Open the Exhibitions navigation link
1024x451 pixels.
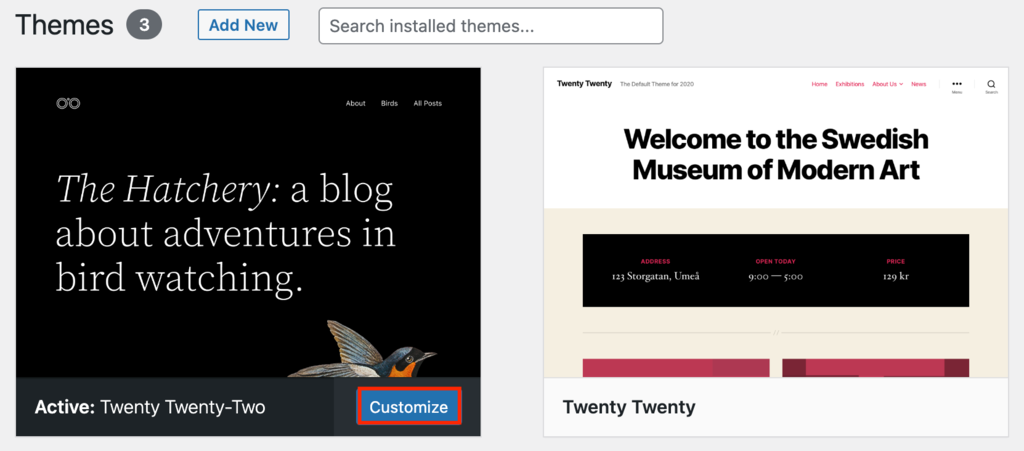tap(850, 84)
